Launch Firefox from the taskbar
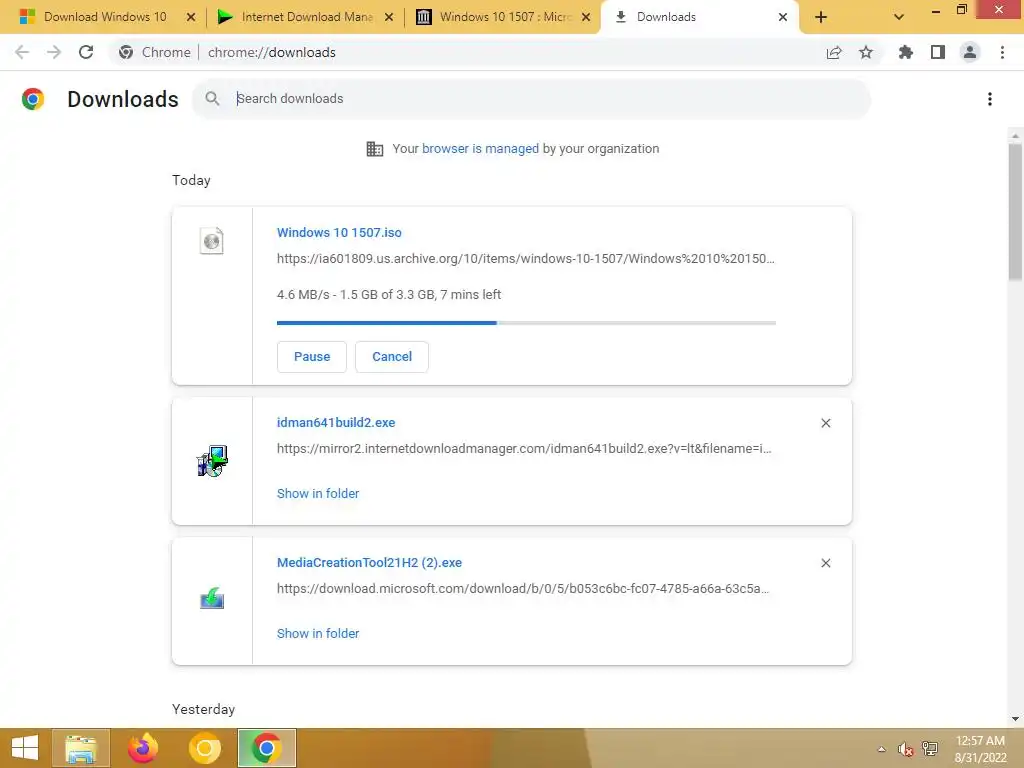The height and width of the screenshot is (768, 1024). (x=143, y=748)
